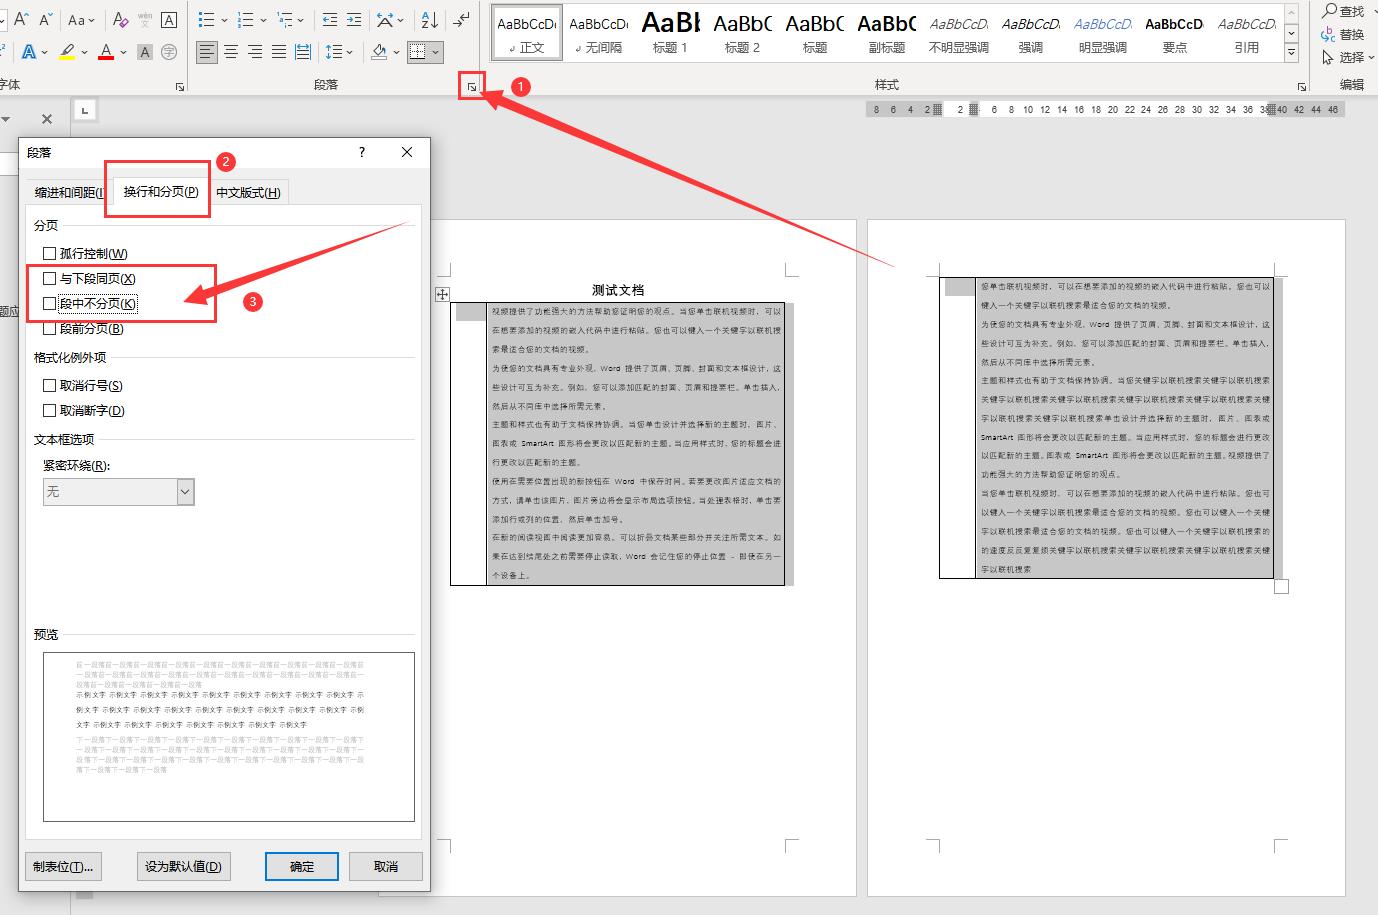The image size is (1378, 915).
Task: Cancel the dialog with 取消
Action: (386, 866)
